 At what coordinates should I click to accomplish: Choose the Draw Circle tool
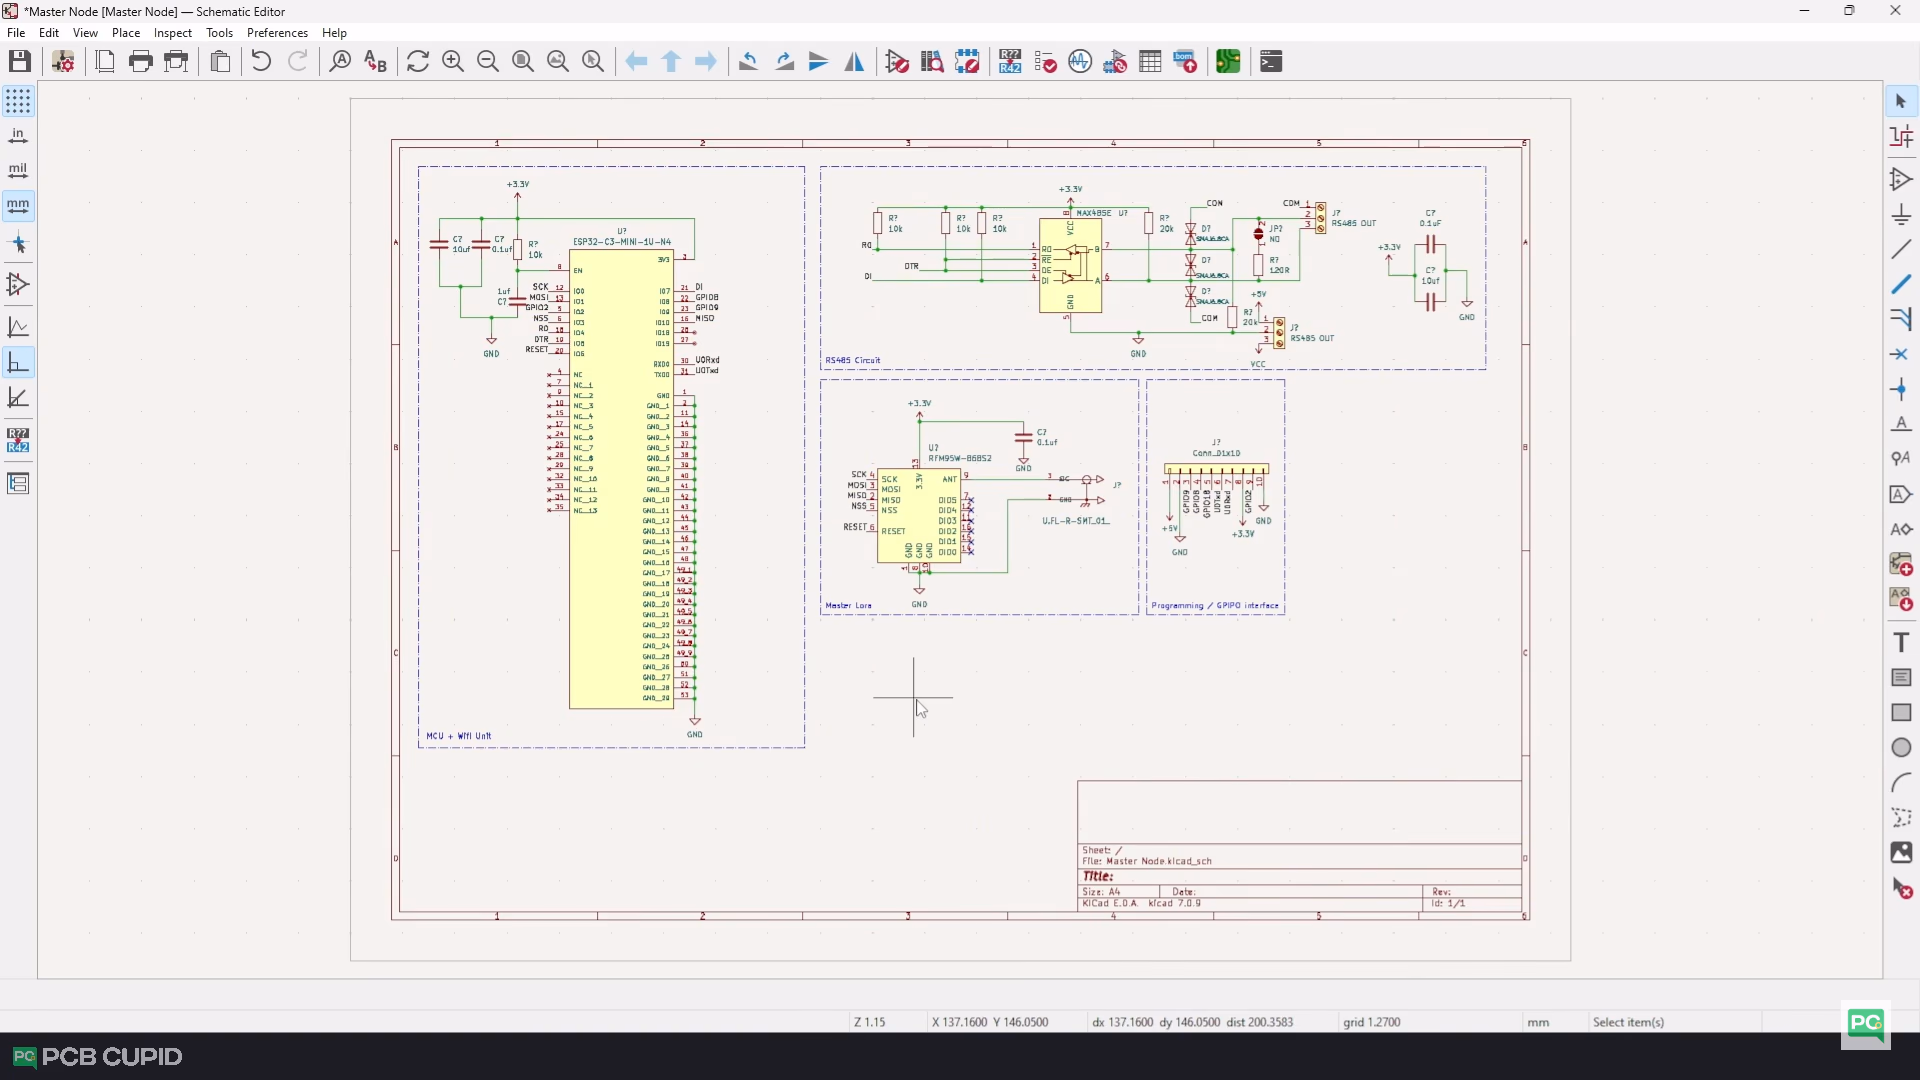pyautogui.click(x=1901, y=748)
